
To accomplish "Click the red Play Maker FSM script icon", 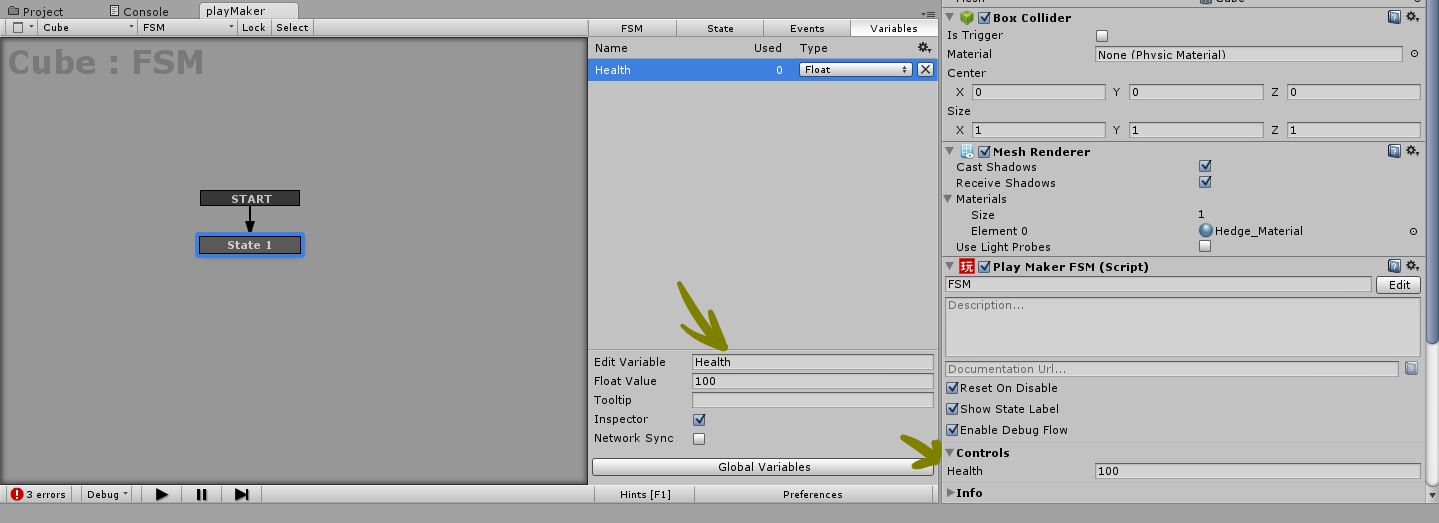I will (x=967, y=266).
